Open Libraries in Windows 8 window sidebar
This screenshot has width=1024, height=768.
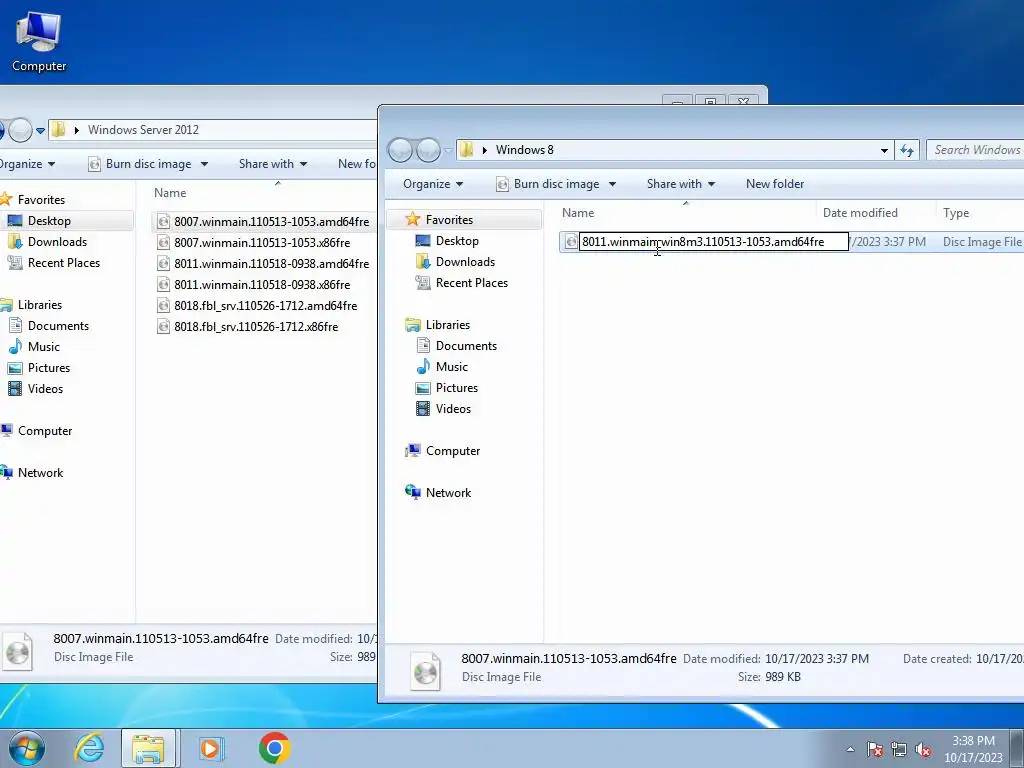[x=447, y=325]
